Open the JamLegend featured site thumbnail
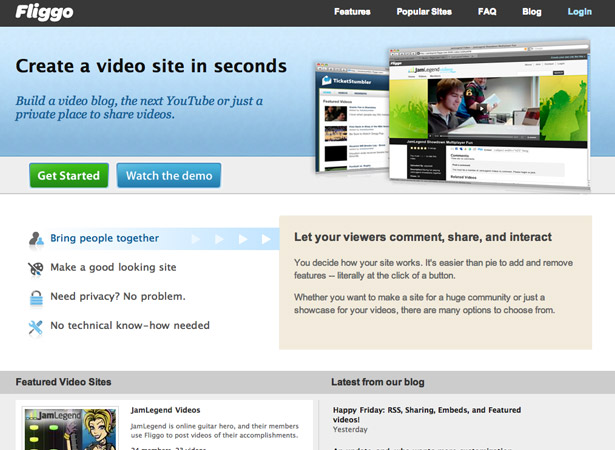This screenshot has width=615, height=450. 70,428
